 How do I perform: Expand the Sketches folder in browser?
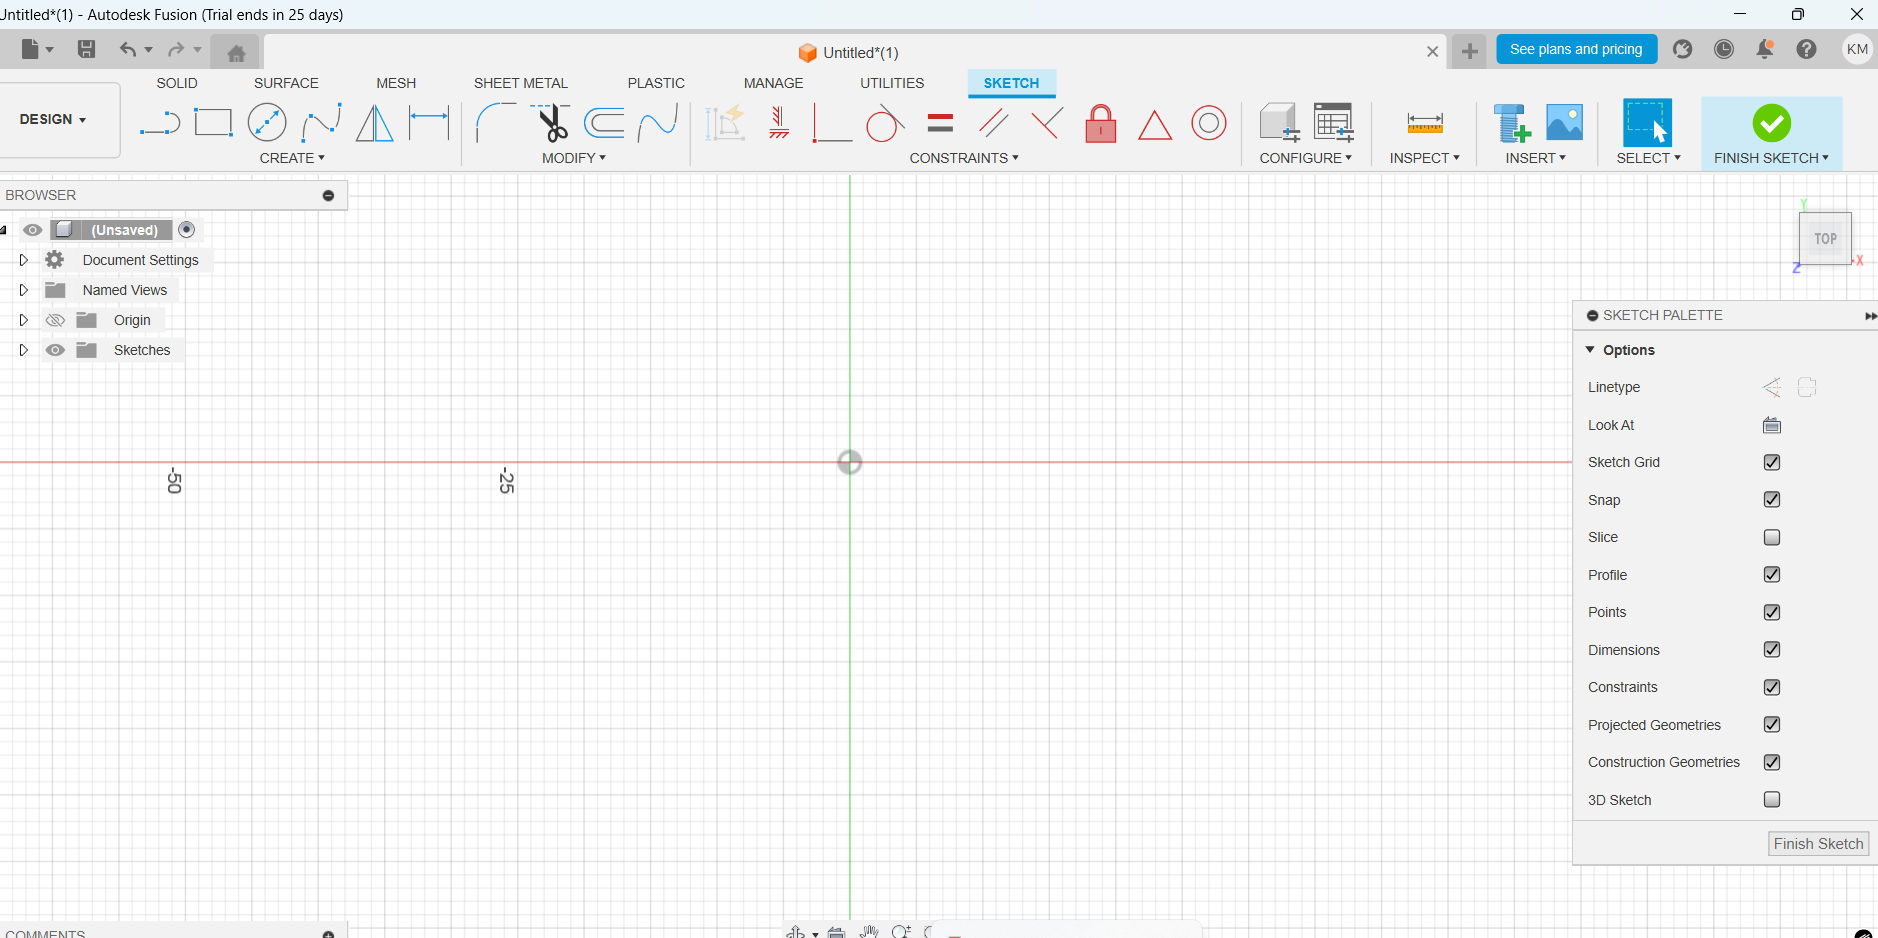pyautogui.click(x=24, y=350)
